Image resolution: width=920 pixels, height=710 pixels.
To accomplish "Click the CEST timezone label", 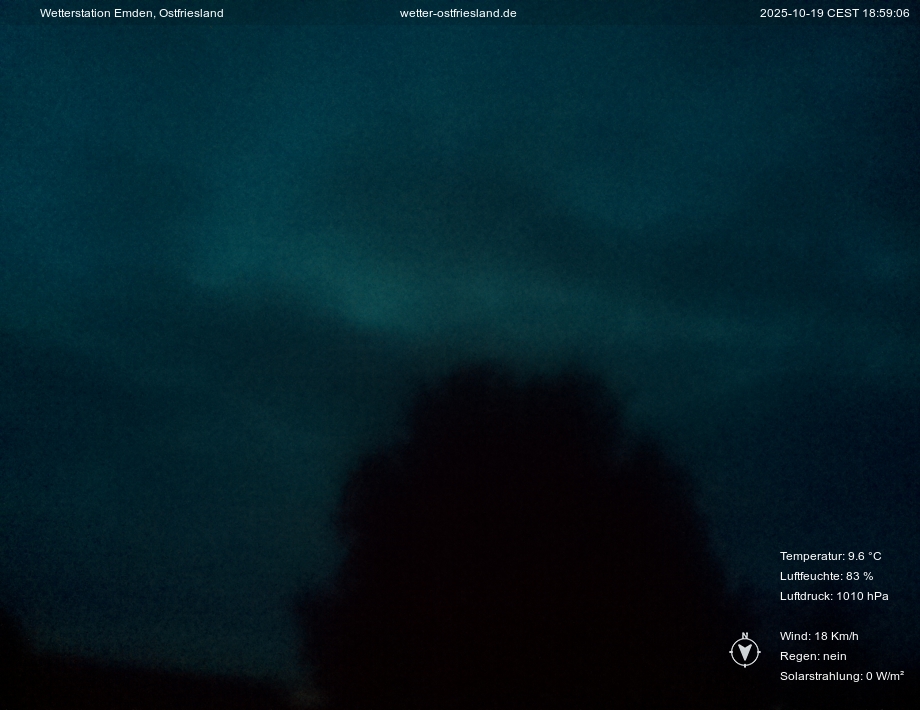I will click(x=842, y=13).
